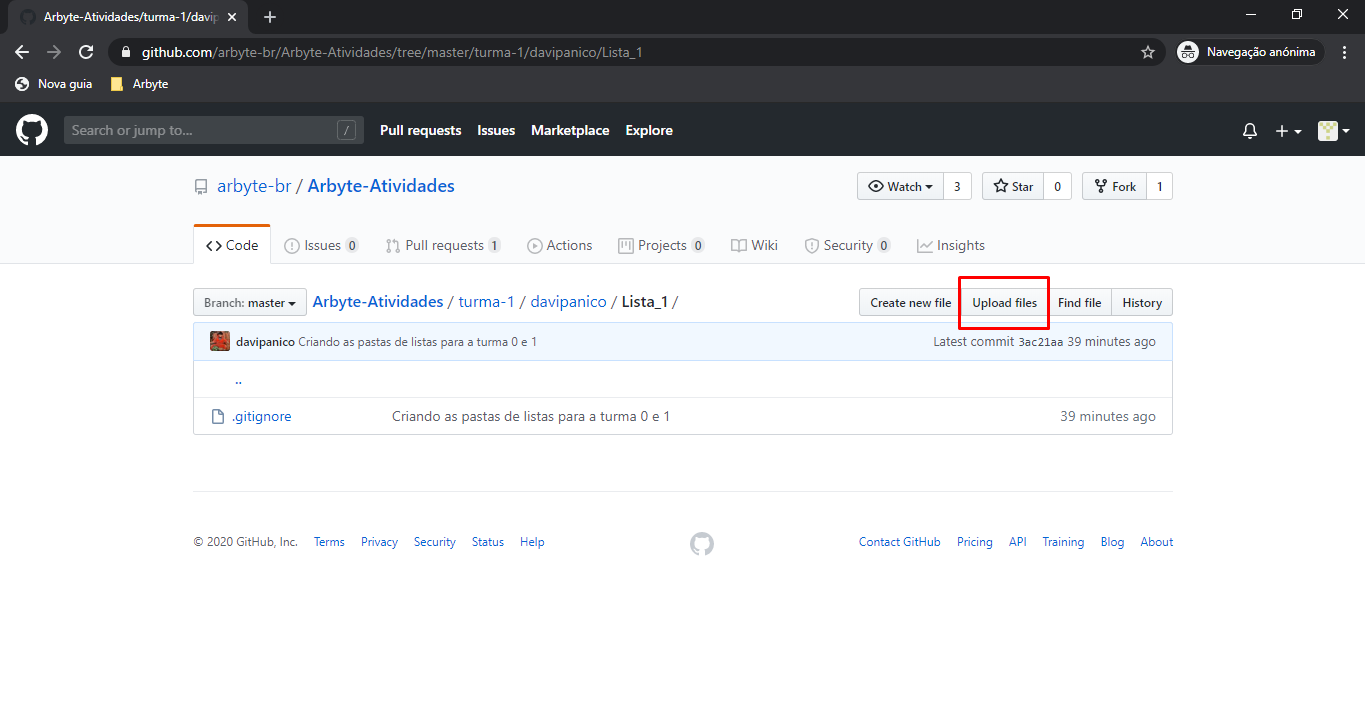Reload the current page
This screenshot has width=1365, height=728.
tap(86, 52)
